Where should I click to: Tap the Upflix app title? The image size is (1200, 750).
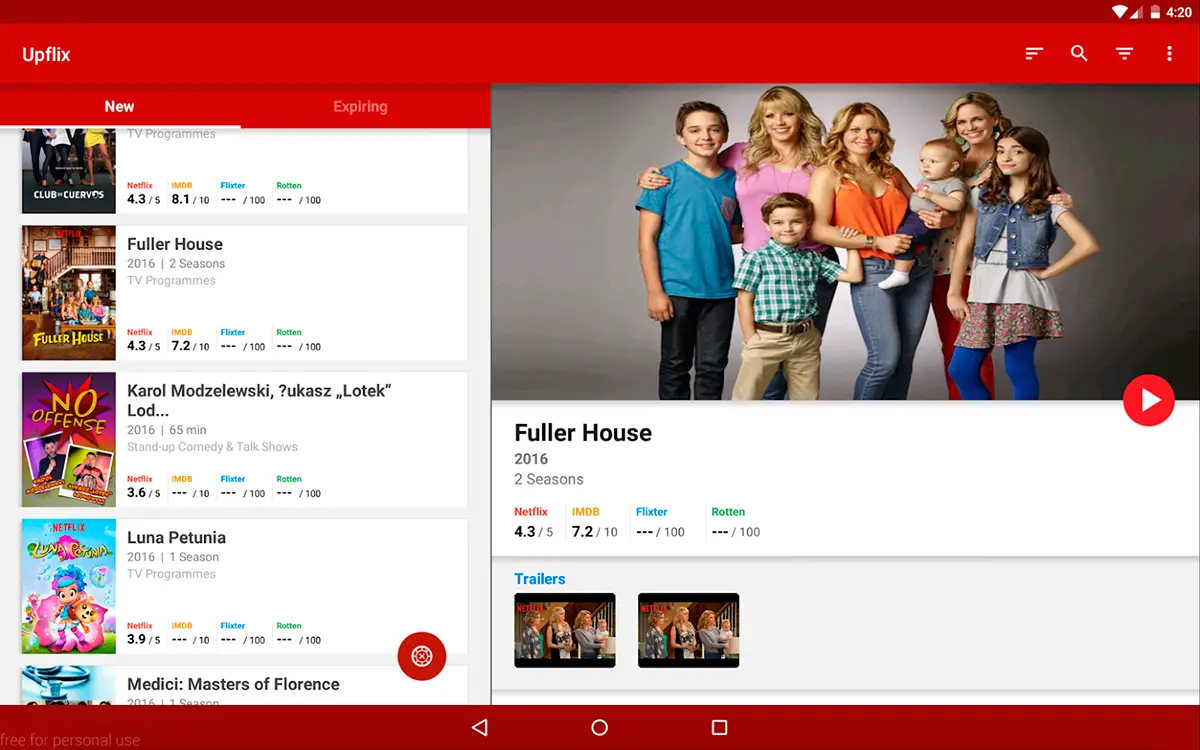click(47, 55)
